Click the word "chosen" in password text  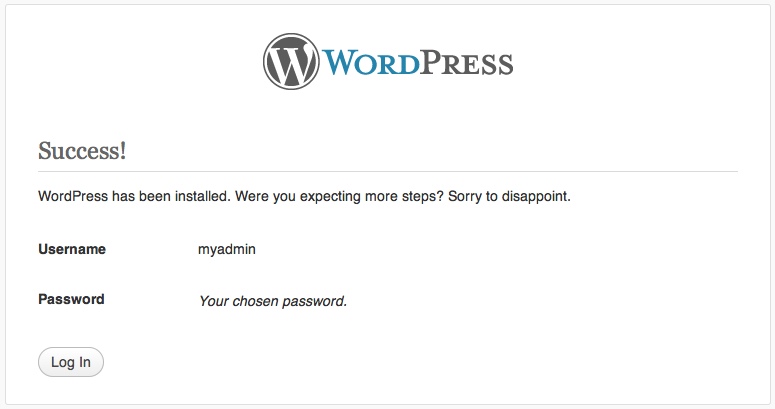255,301
